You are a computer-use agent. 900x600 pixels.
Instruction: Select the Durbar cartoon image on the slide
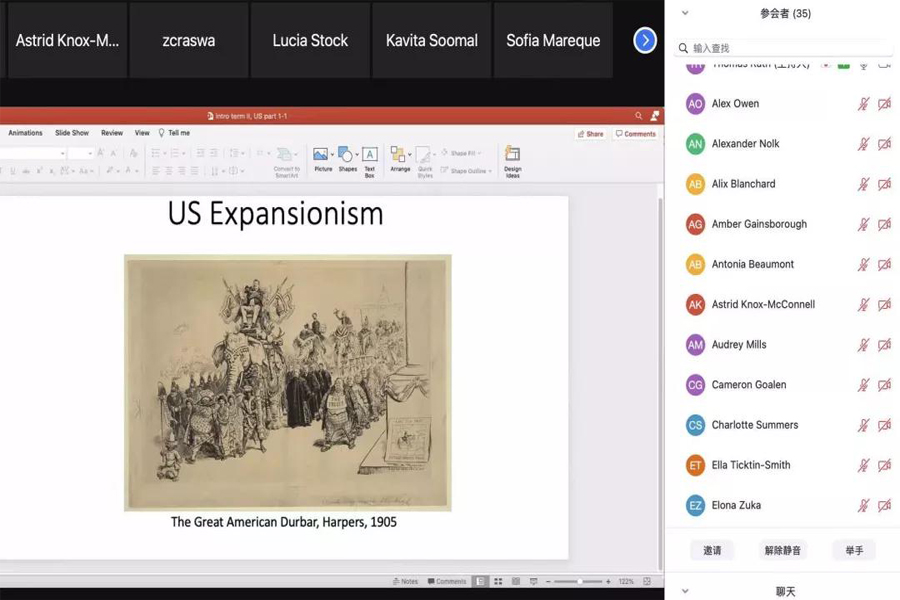click(x=288, y=383)
